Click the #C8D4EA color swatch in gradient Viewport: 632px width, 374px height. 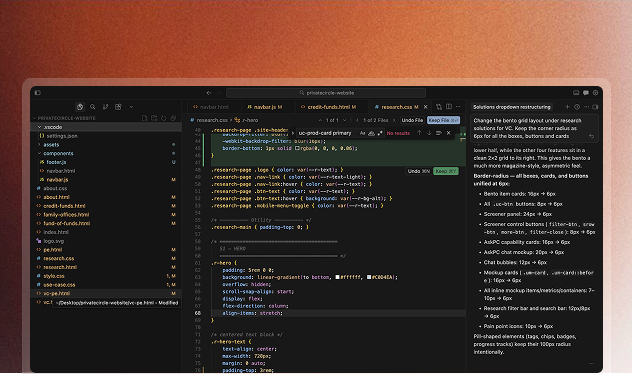tap(369, 277)
